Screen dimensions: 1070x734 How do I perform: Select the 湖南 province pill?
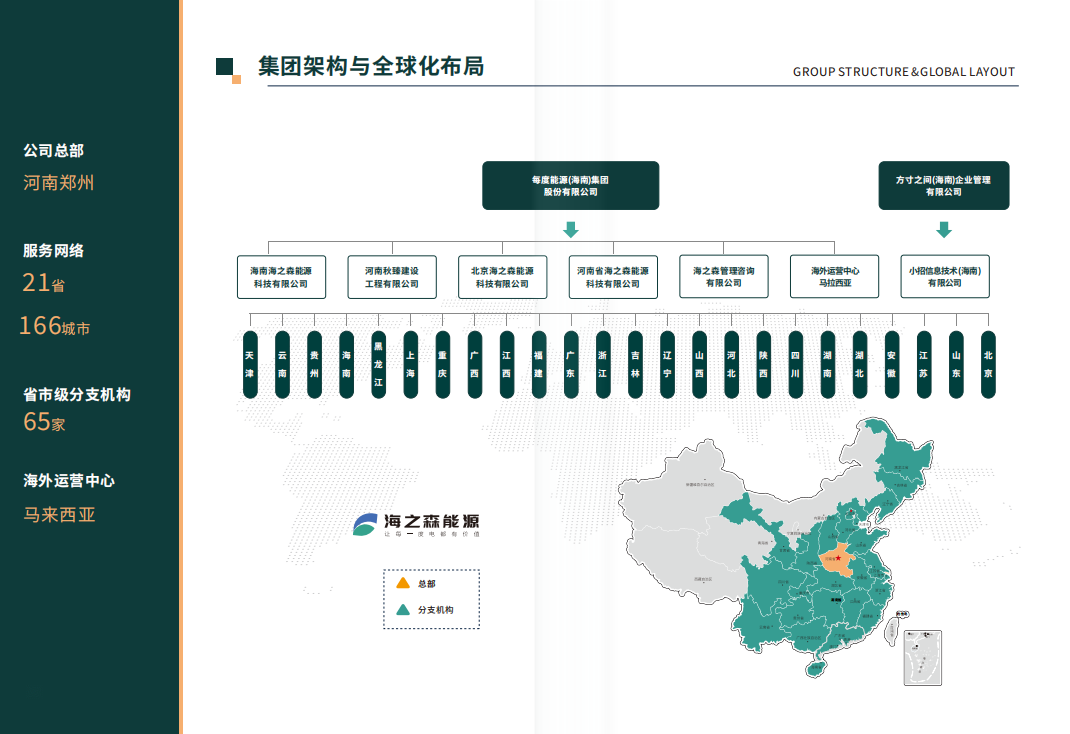[828, 364]
